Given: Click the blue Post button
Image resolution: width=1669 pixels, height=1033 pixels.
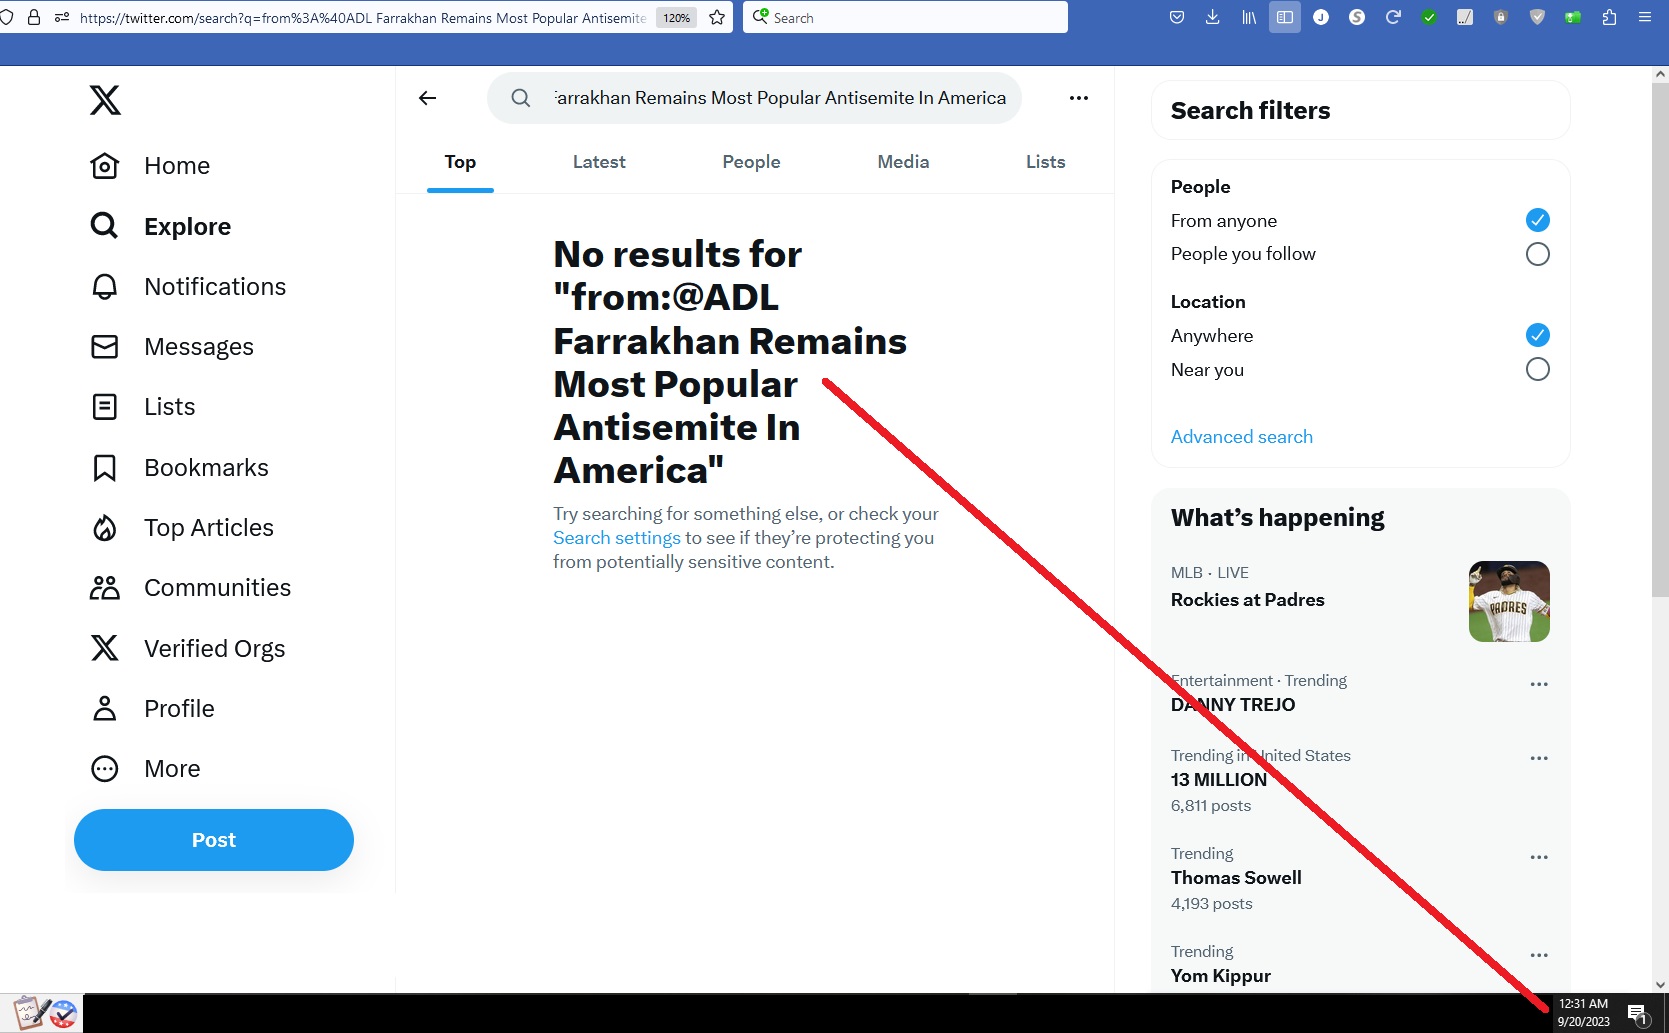Looking at the screenshot, I should (214, 840).
